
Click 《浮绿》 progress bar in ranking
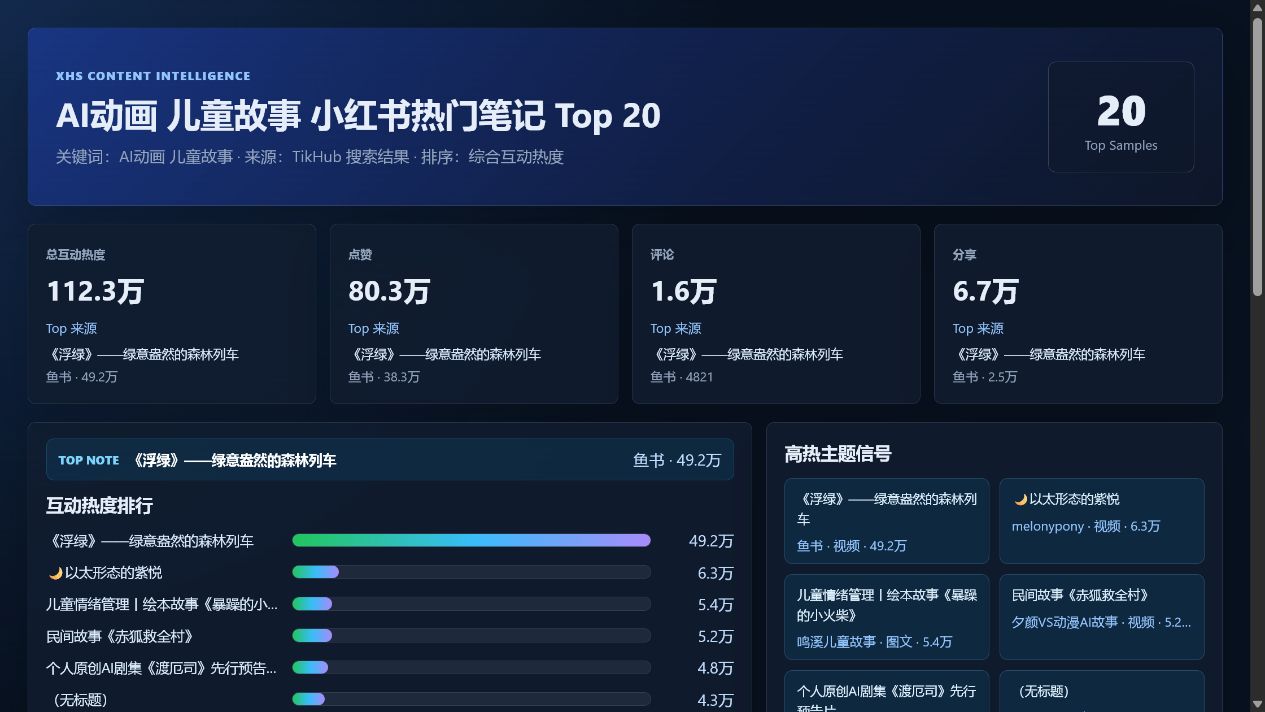[471, 541]
